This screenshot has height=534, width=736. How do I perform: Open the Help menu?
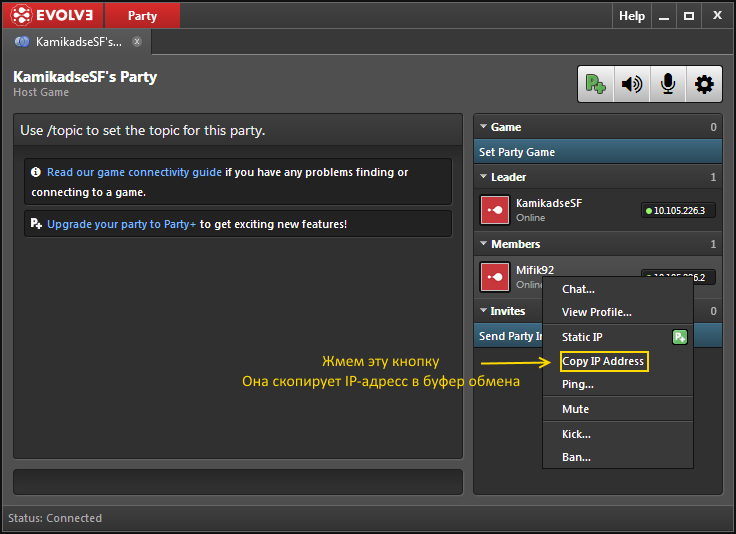632,16
